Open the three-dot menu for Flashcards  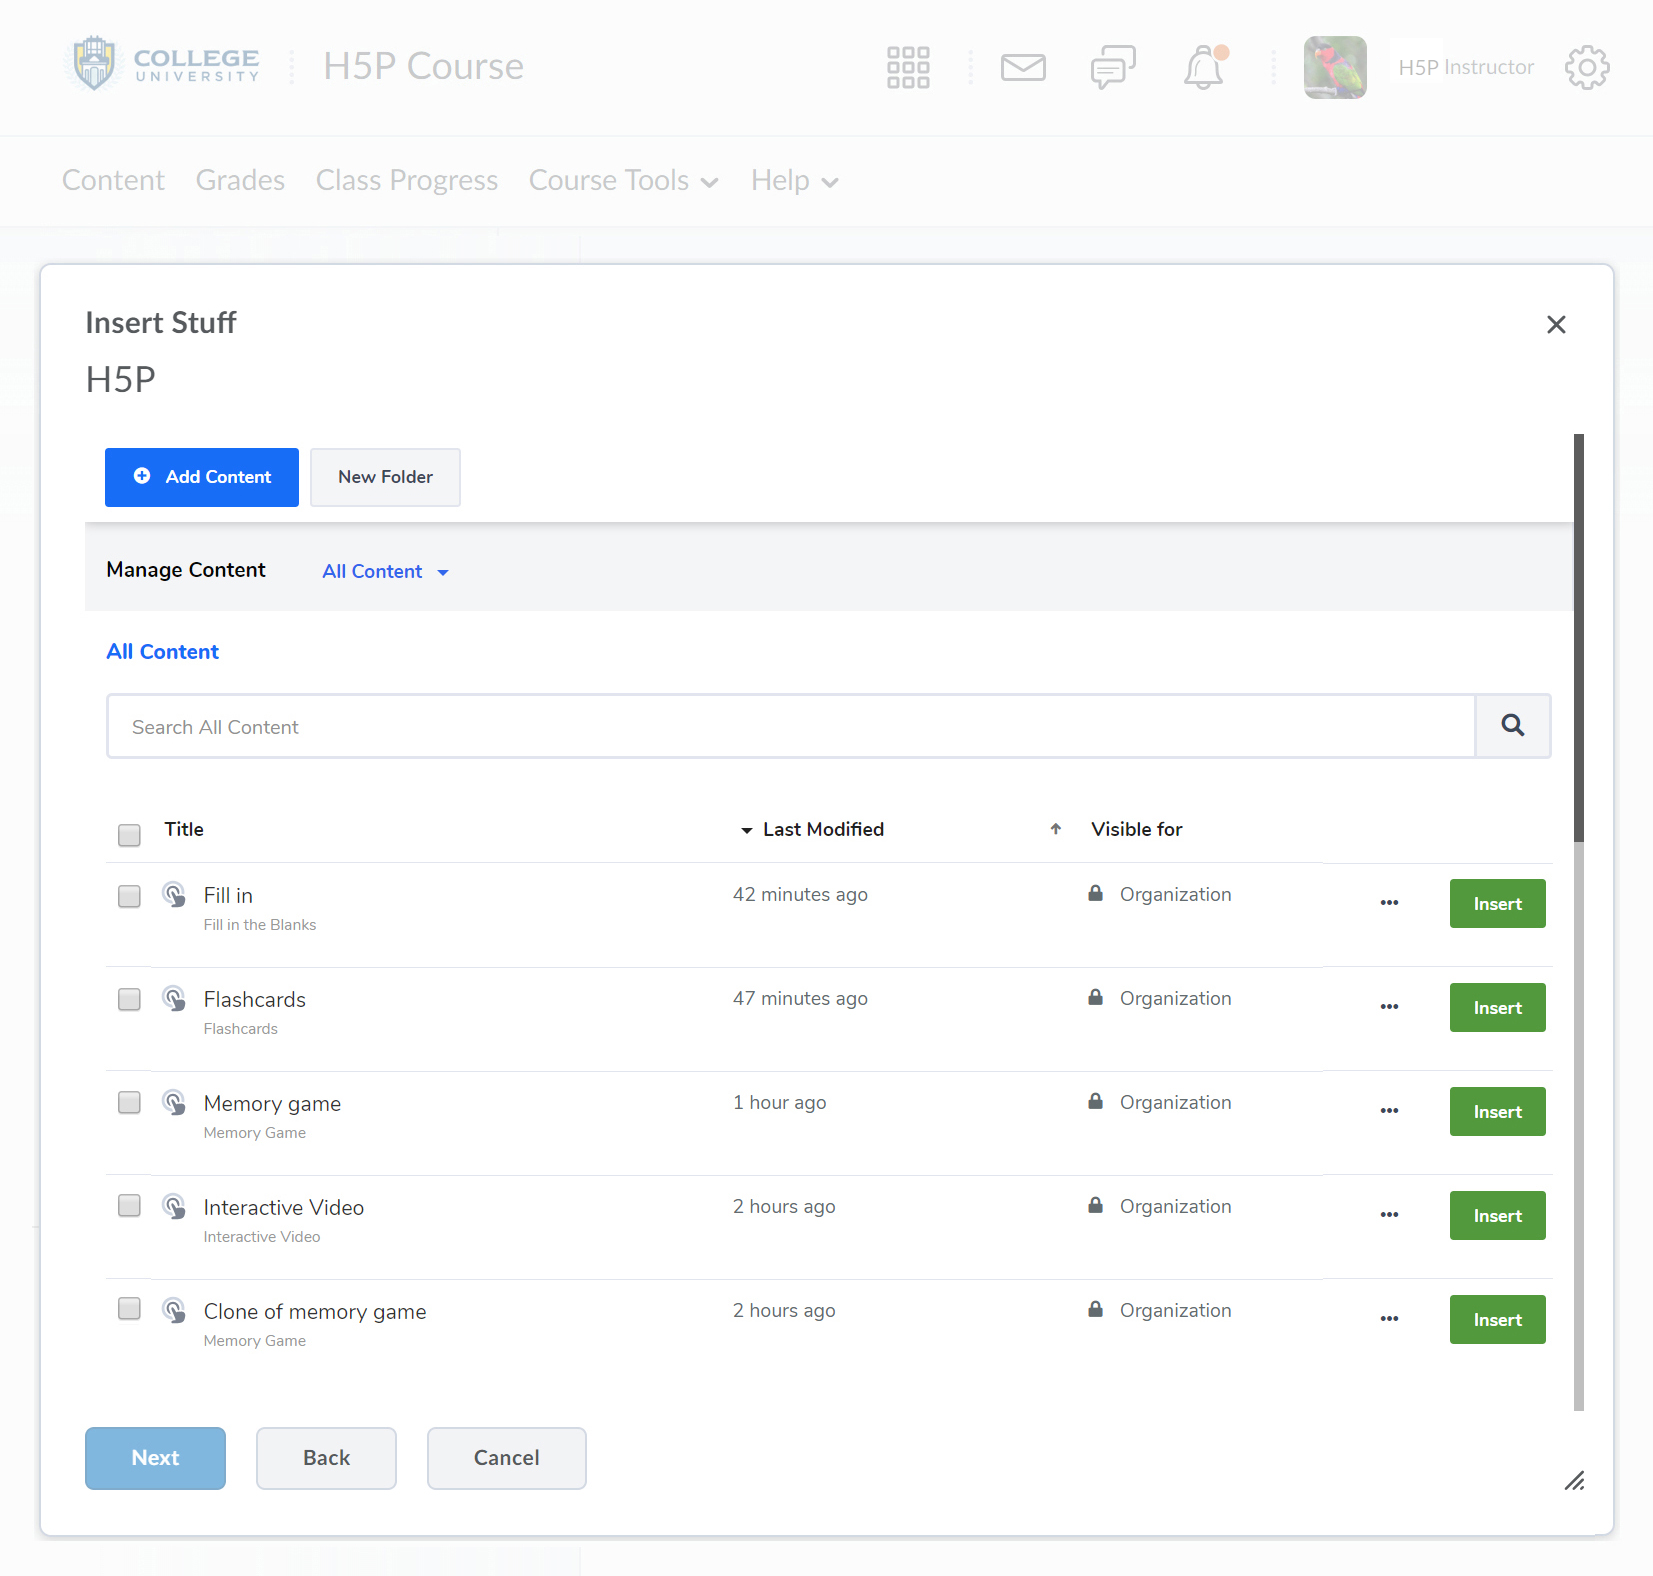[x=1389, y=1007]
